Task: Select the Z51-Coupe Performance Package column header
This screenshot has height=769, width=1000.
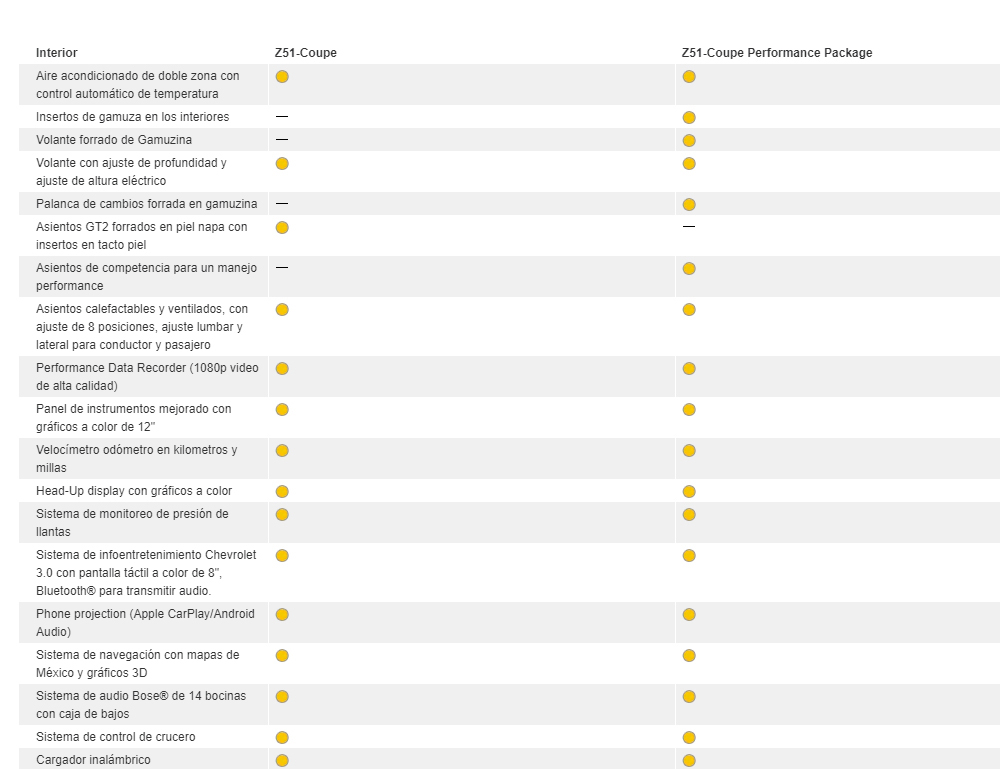Action: click(777, 53)
